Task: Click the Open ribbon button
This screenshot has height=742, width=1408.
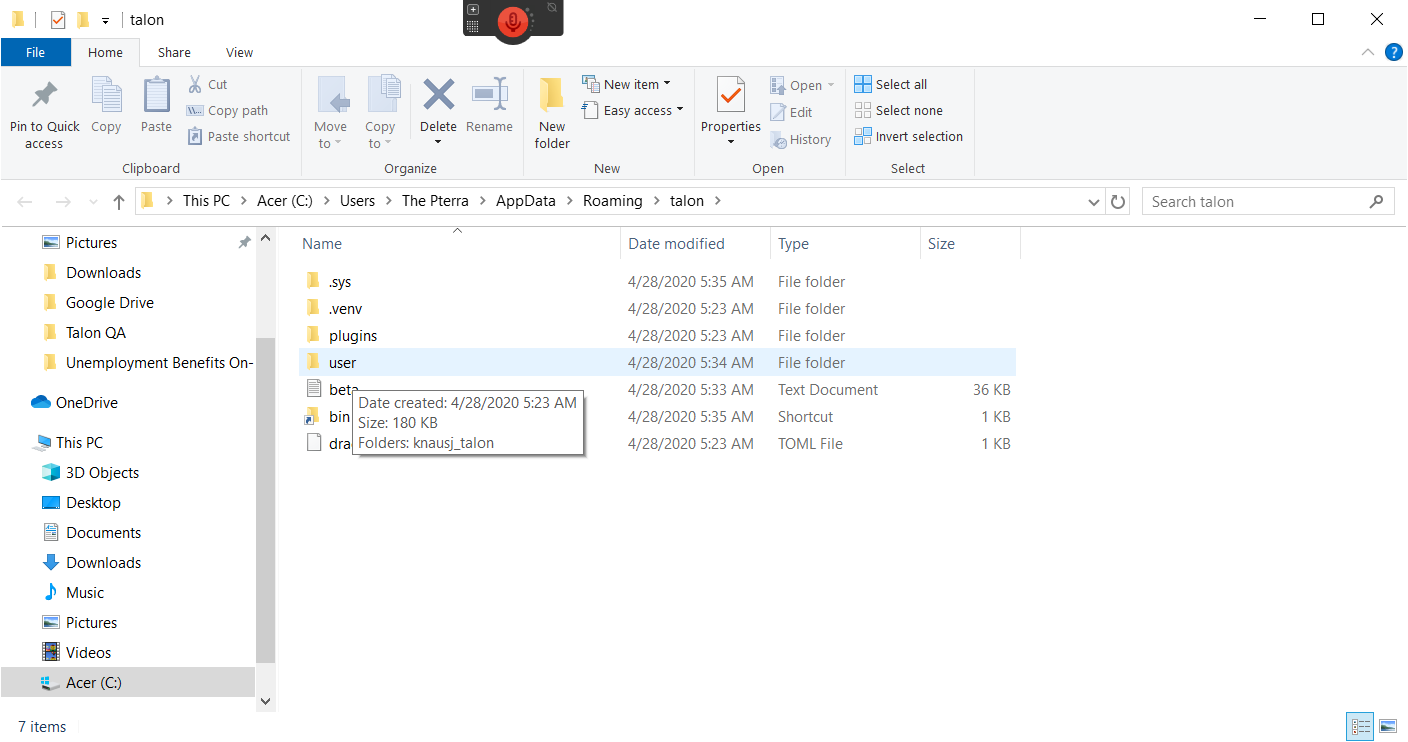Action: (x=802, y=86)
